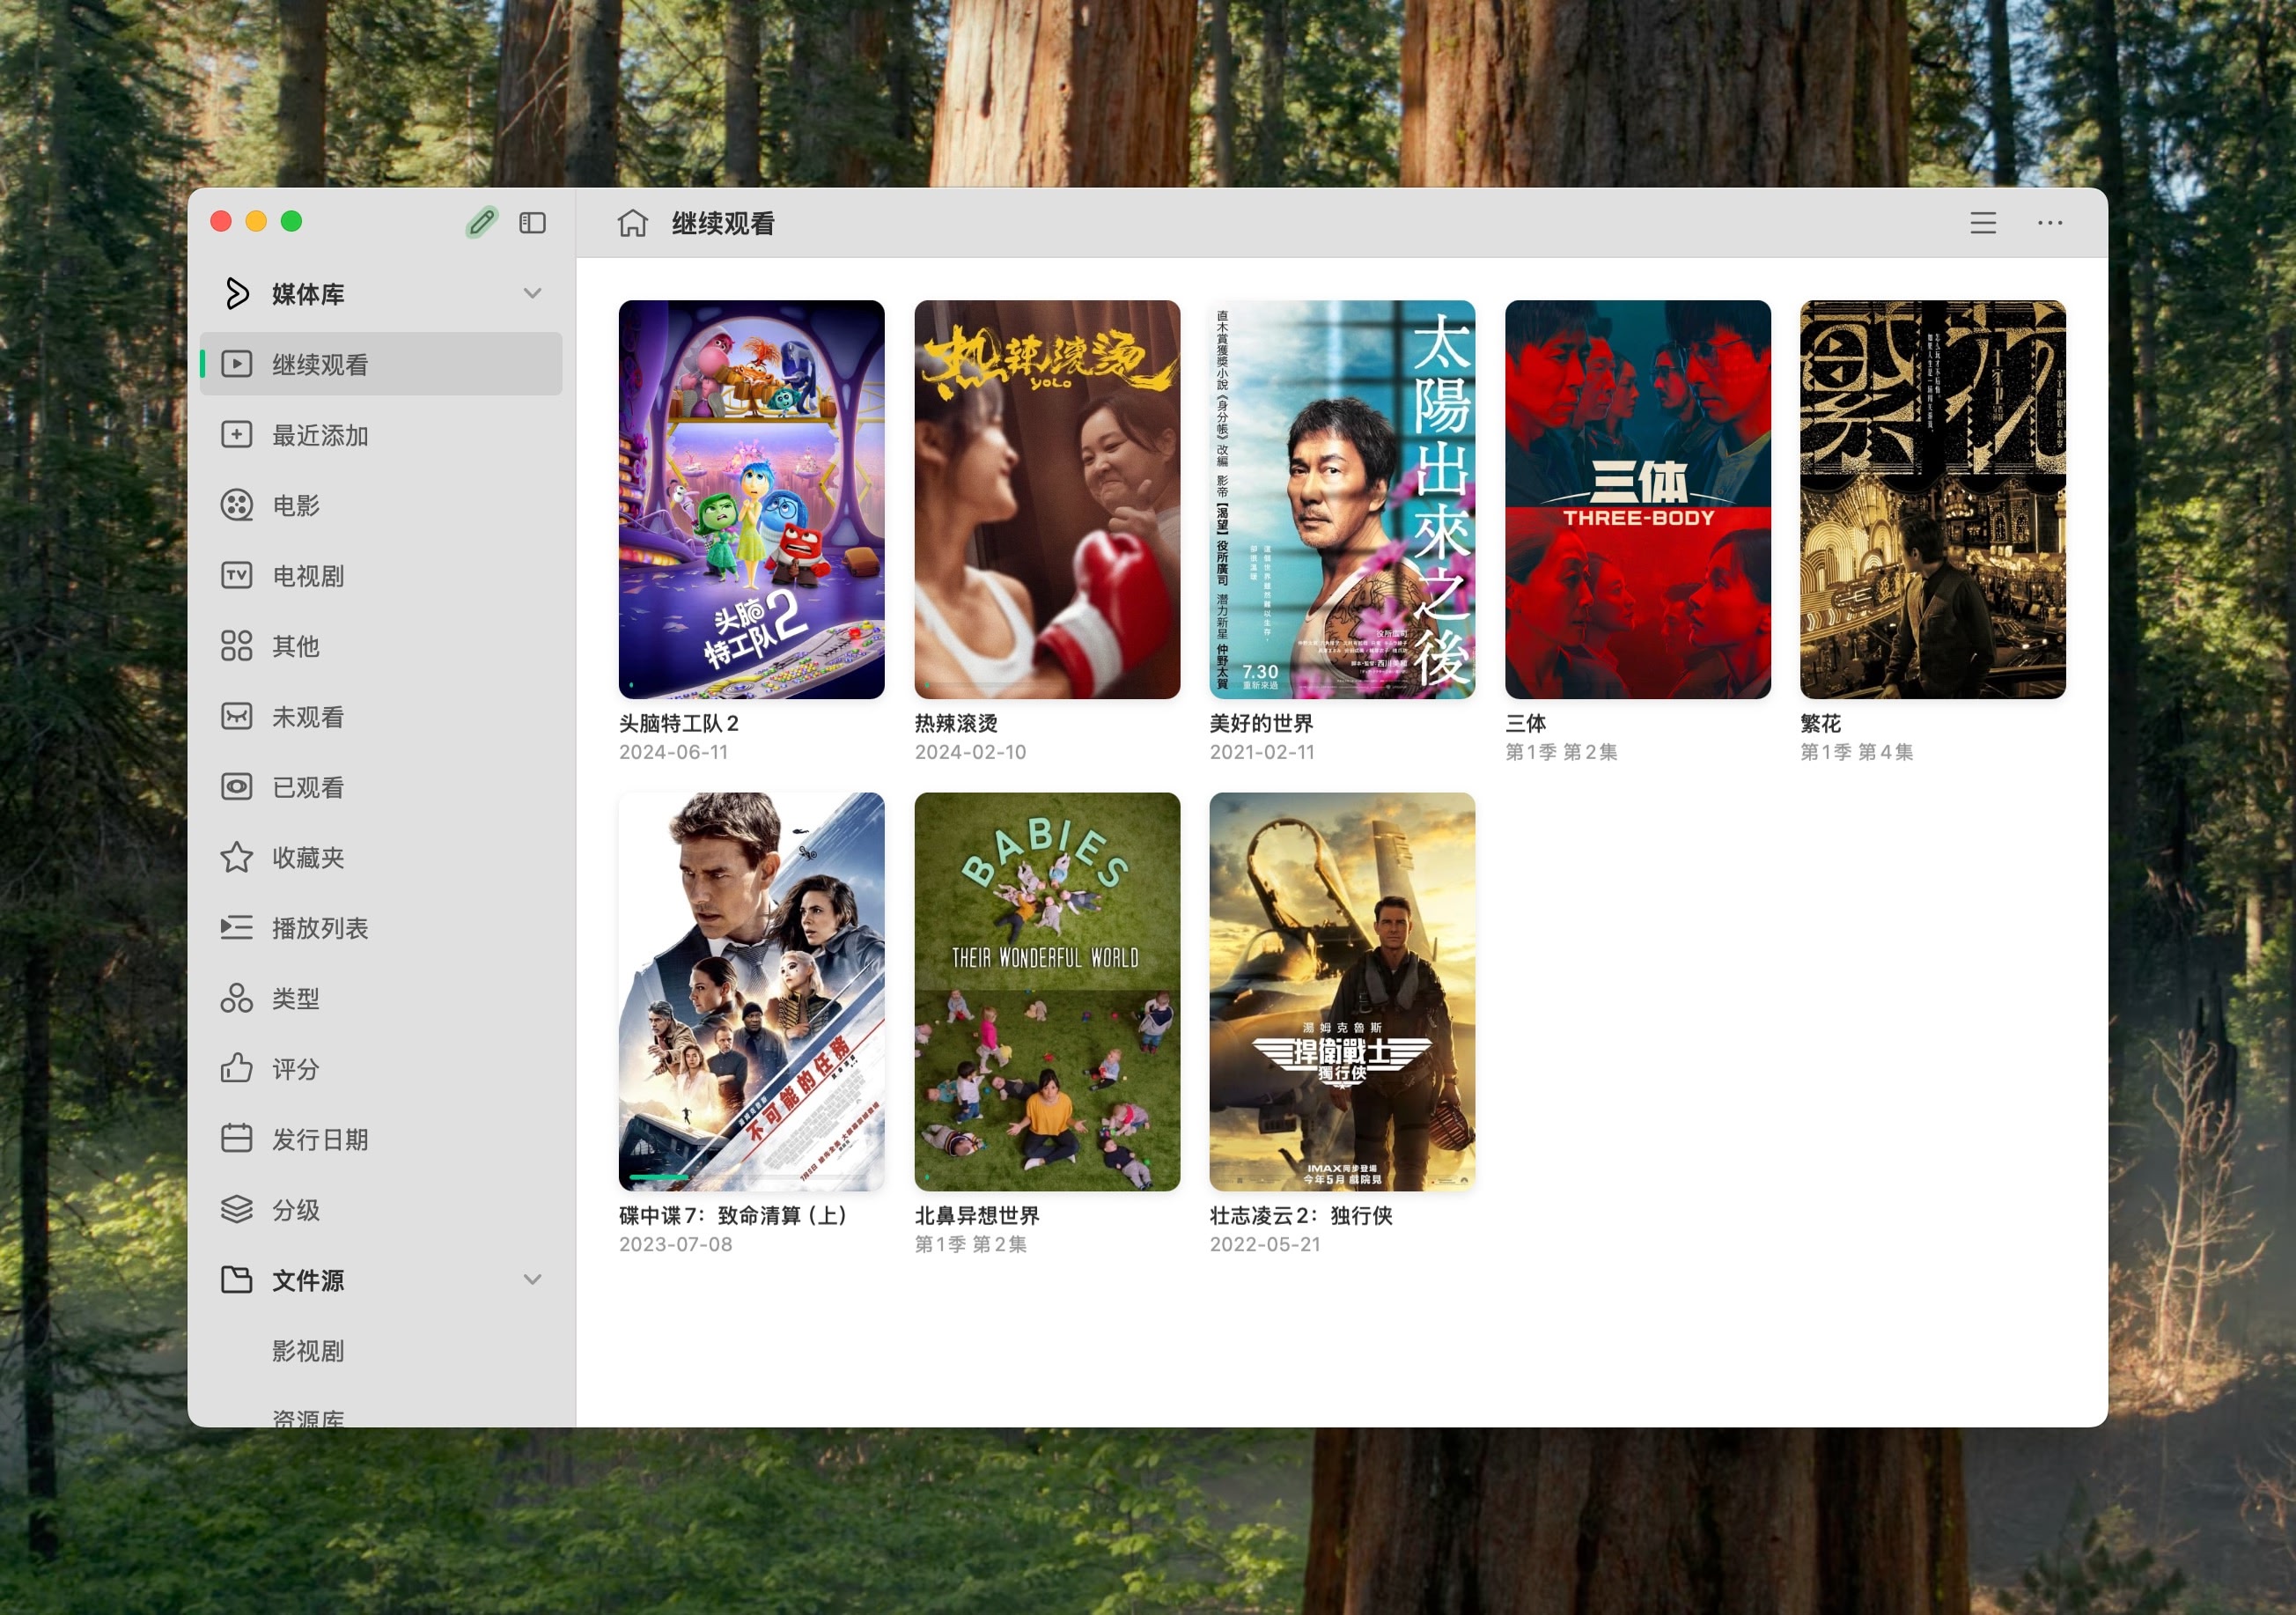
Task: Open 收藏夹 favorites list
Action: (x=381, y=857)
